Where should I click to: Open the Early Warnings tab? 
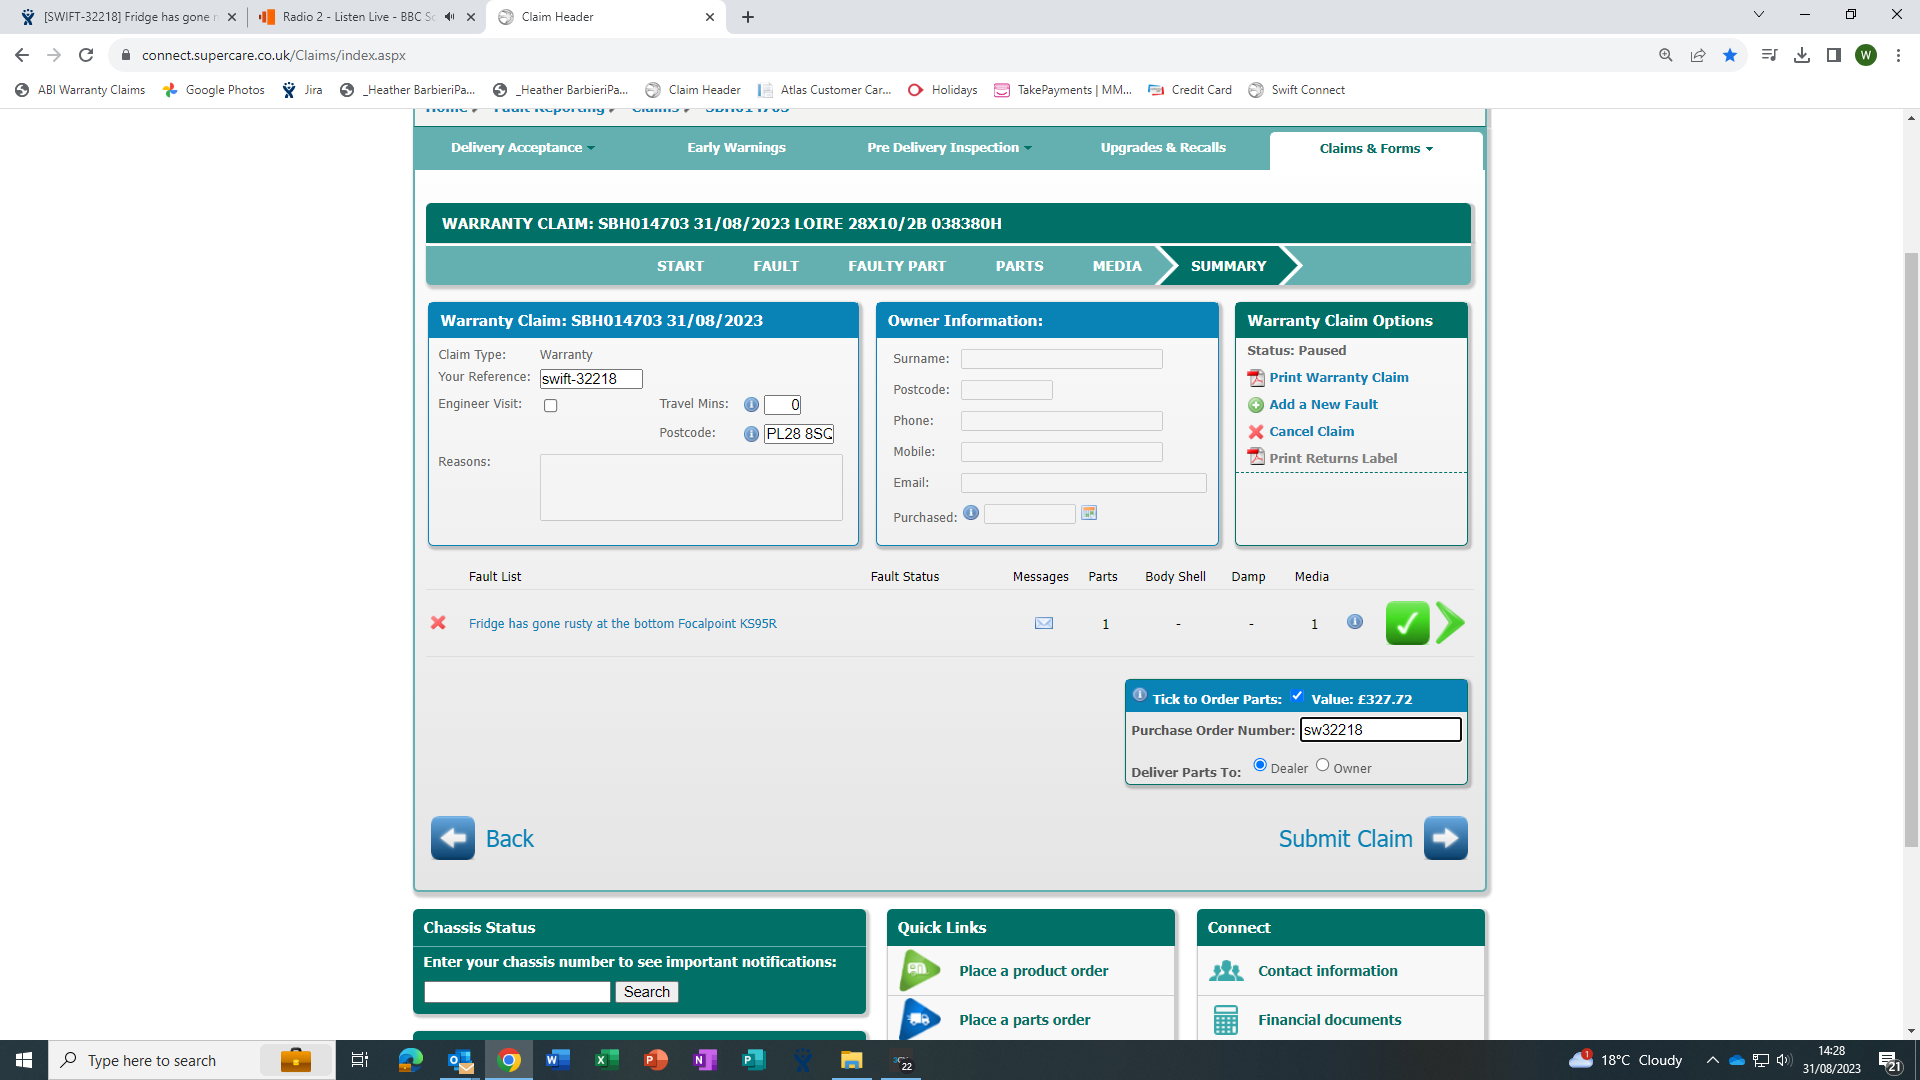click(736, 148)
